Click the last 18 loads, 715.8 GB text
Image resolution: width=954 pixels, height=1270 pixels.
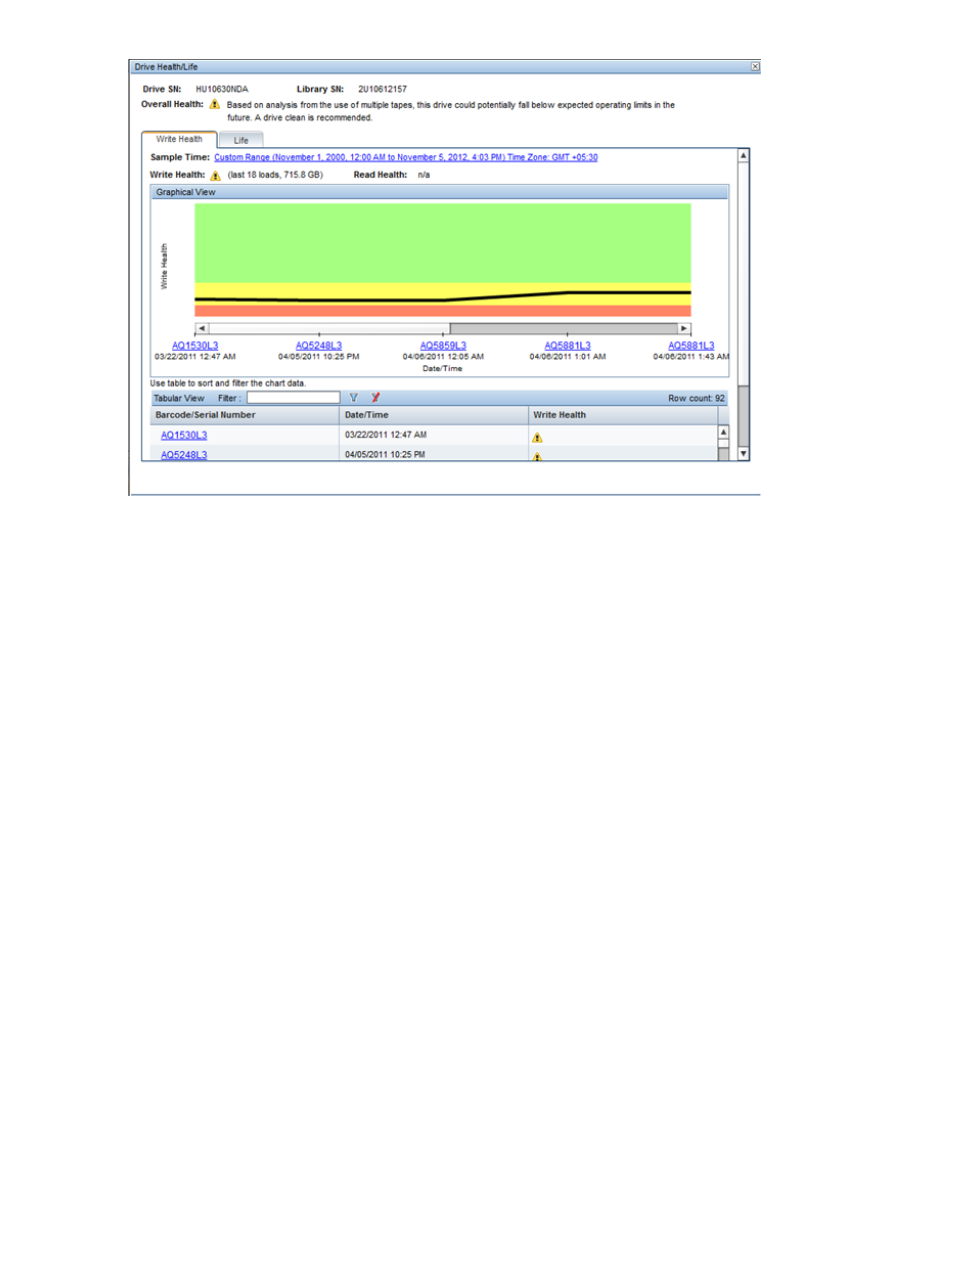(x=275, y=175)
